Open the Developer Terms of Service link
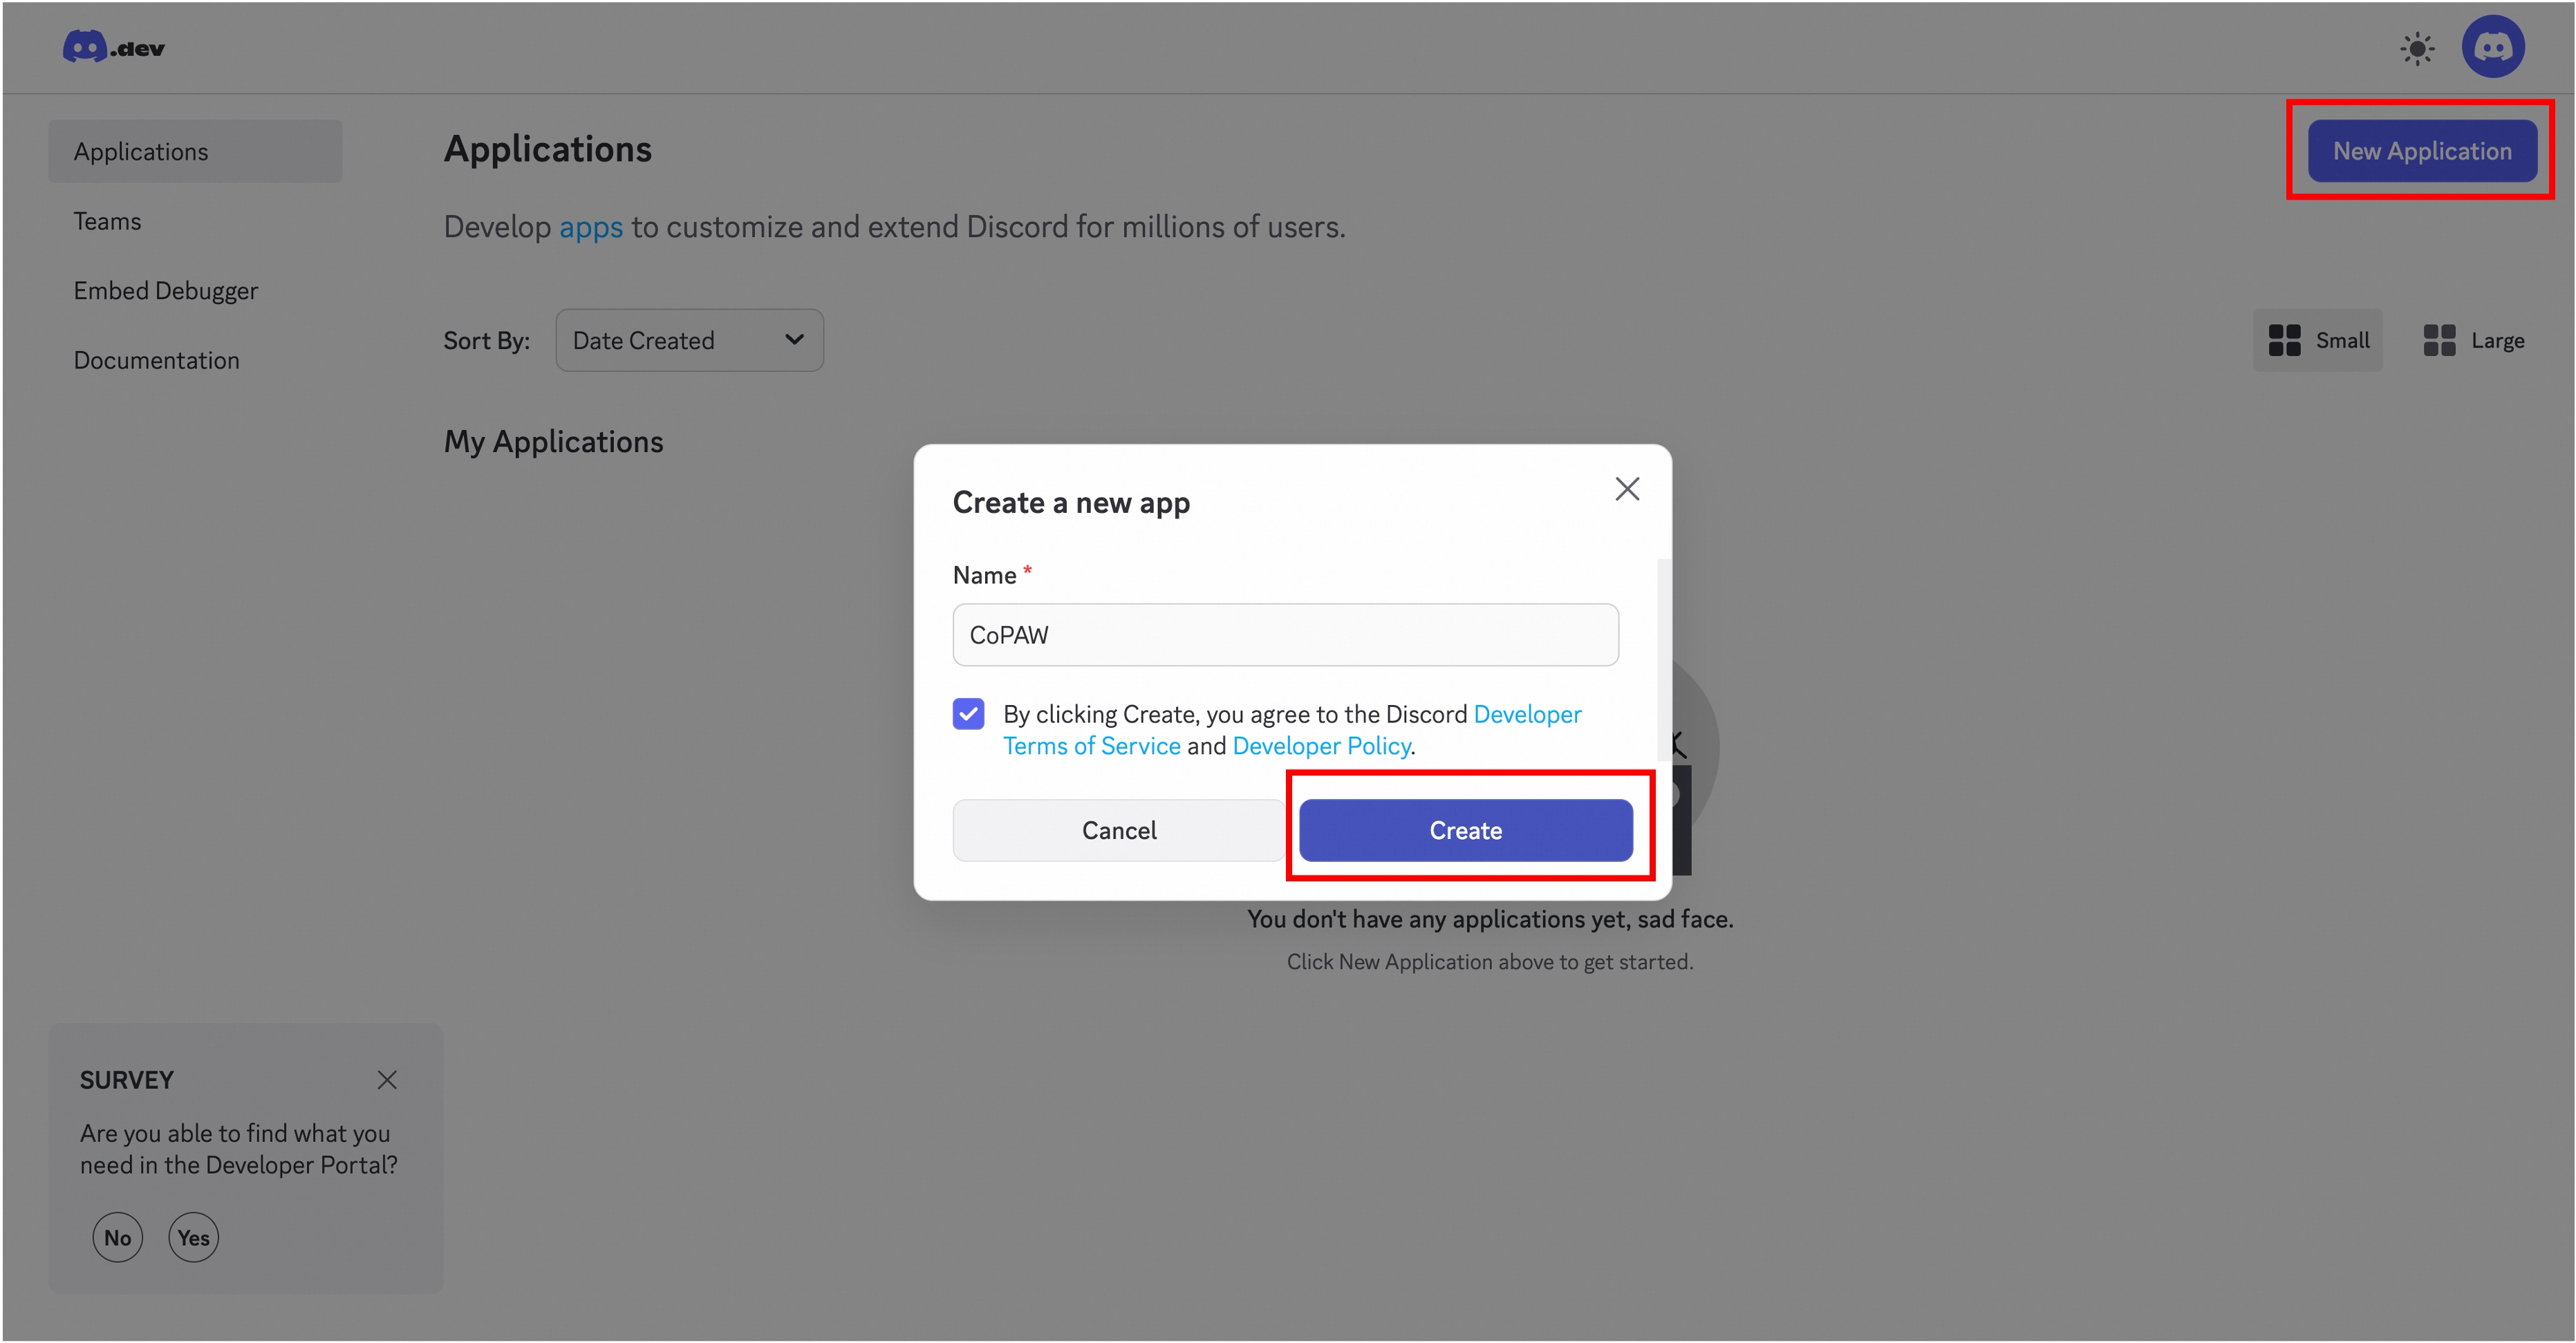The height and width of the screenshot is (1343, 2576). (x=1092, y=746)
